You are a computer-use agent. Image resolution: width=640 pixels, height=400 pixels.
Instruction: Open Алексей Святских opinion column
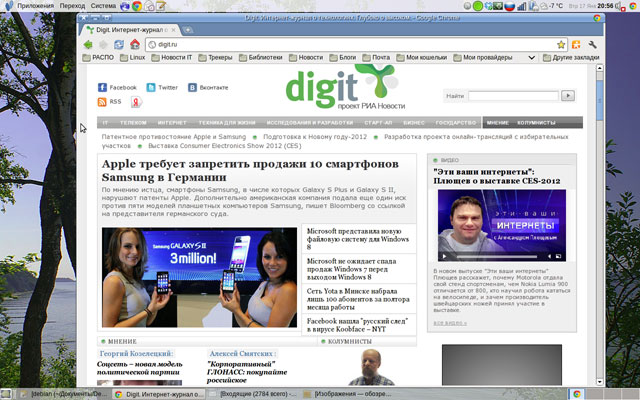coord(242,353)
